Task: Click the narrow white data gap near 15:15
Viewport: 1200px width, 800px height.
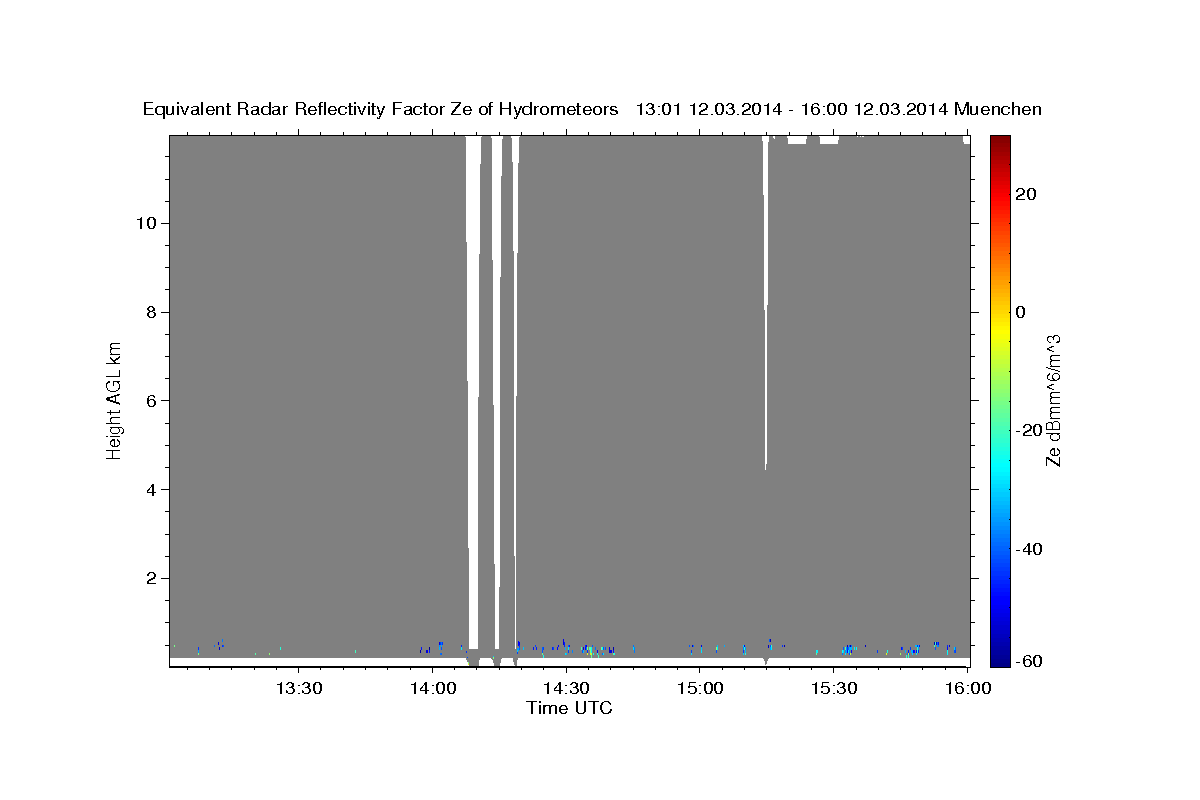Action: point(766,305)
